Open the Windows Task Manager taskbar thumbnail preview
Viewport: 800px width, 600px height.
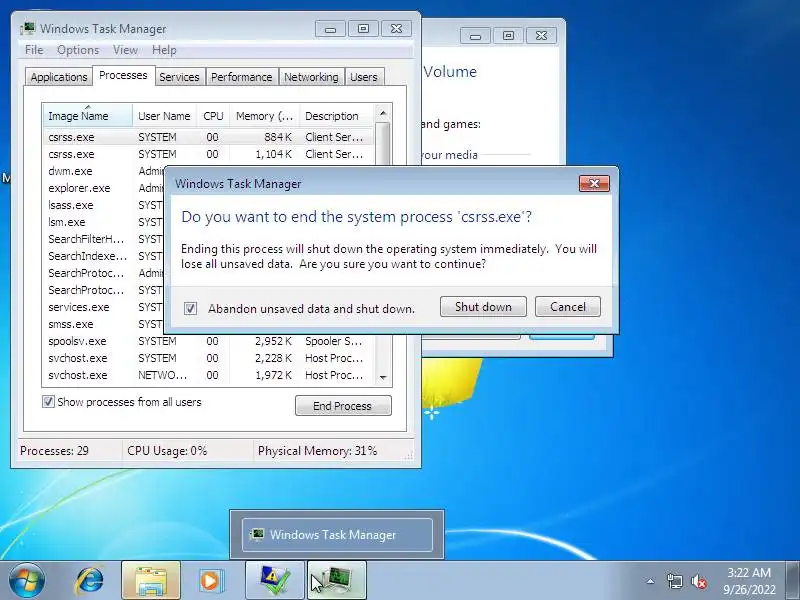[x=337, y=535]
